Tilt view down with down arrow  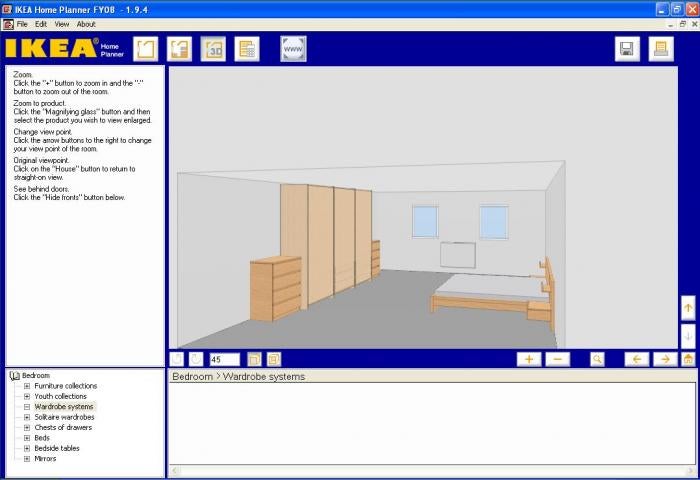(688, 336)
